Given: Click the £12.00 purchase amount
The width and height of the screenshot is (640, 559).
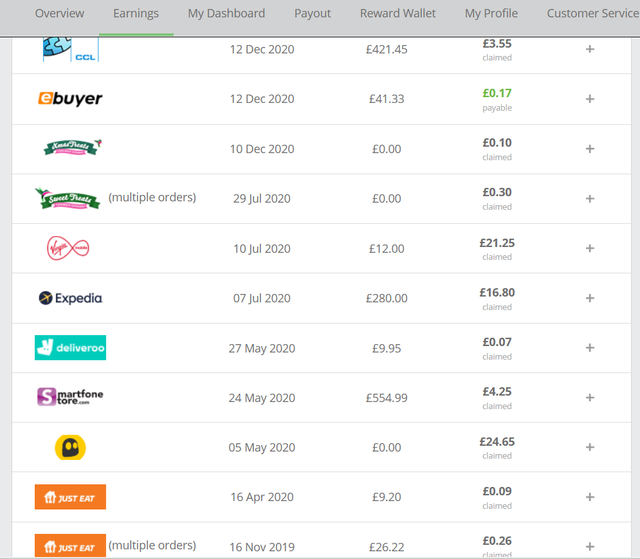Looking at the screenshot, I should pos(387,249).
